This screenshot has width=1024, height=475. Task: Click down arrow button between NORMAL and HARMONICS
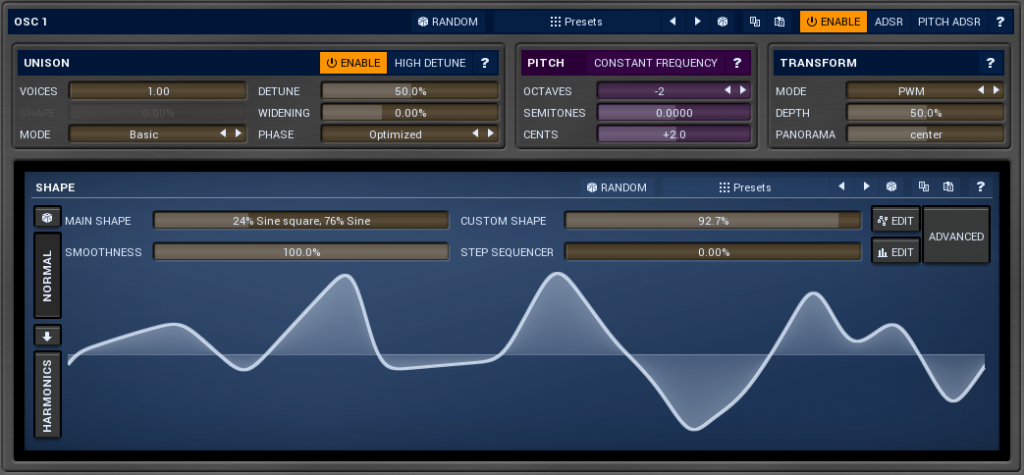(47, 336)
